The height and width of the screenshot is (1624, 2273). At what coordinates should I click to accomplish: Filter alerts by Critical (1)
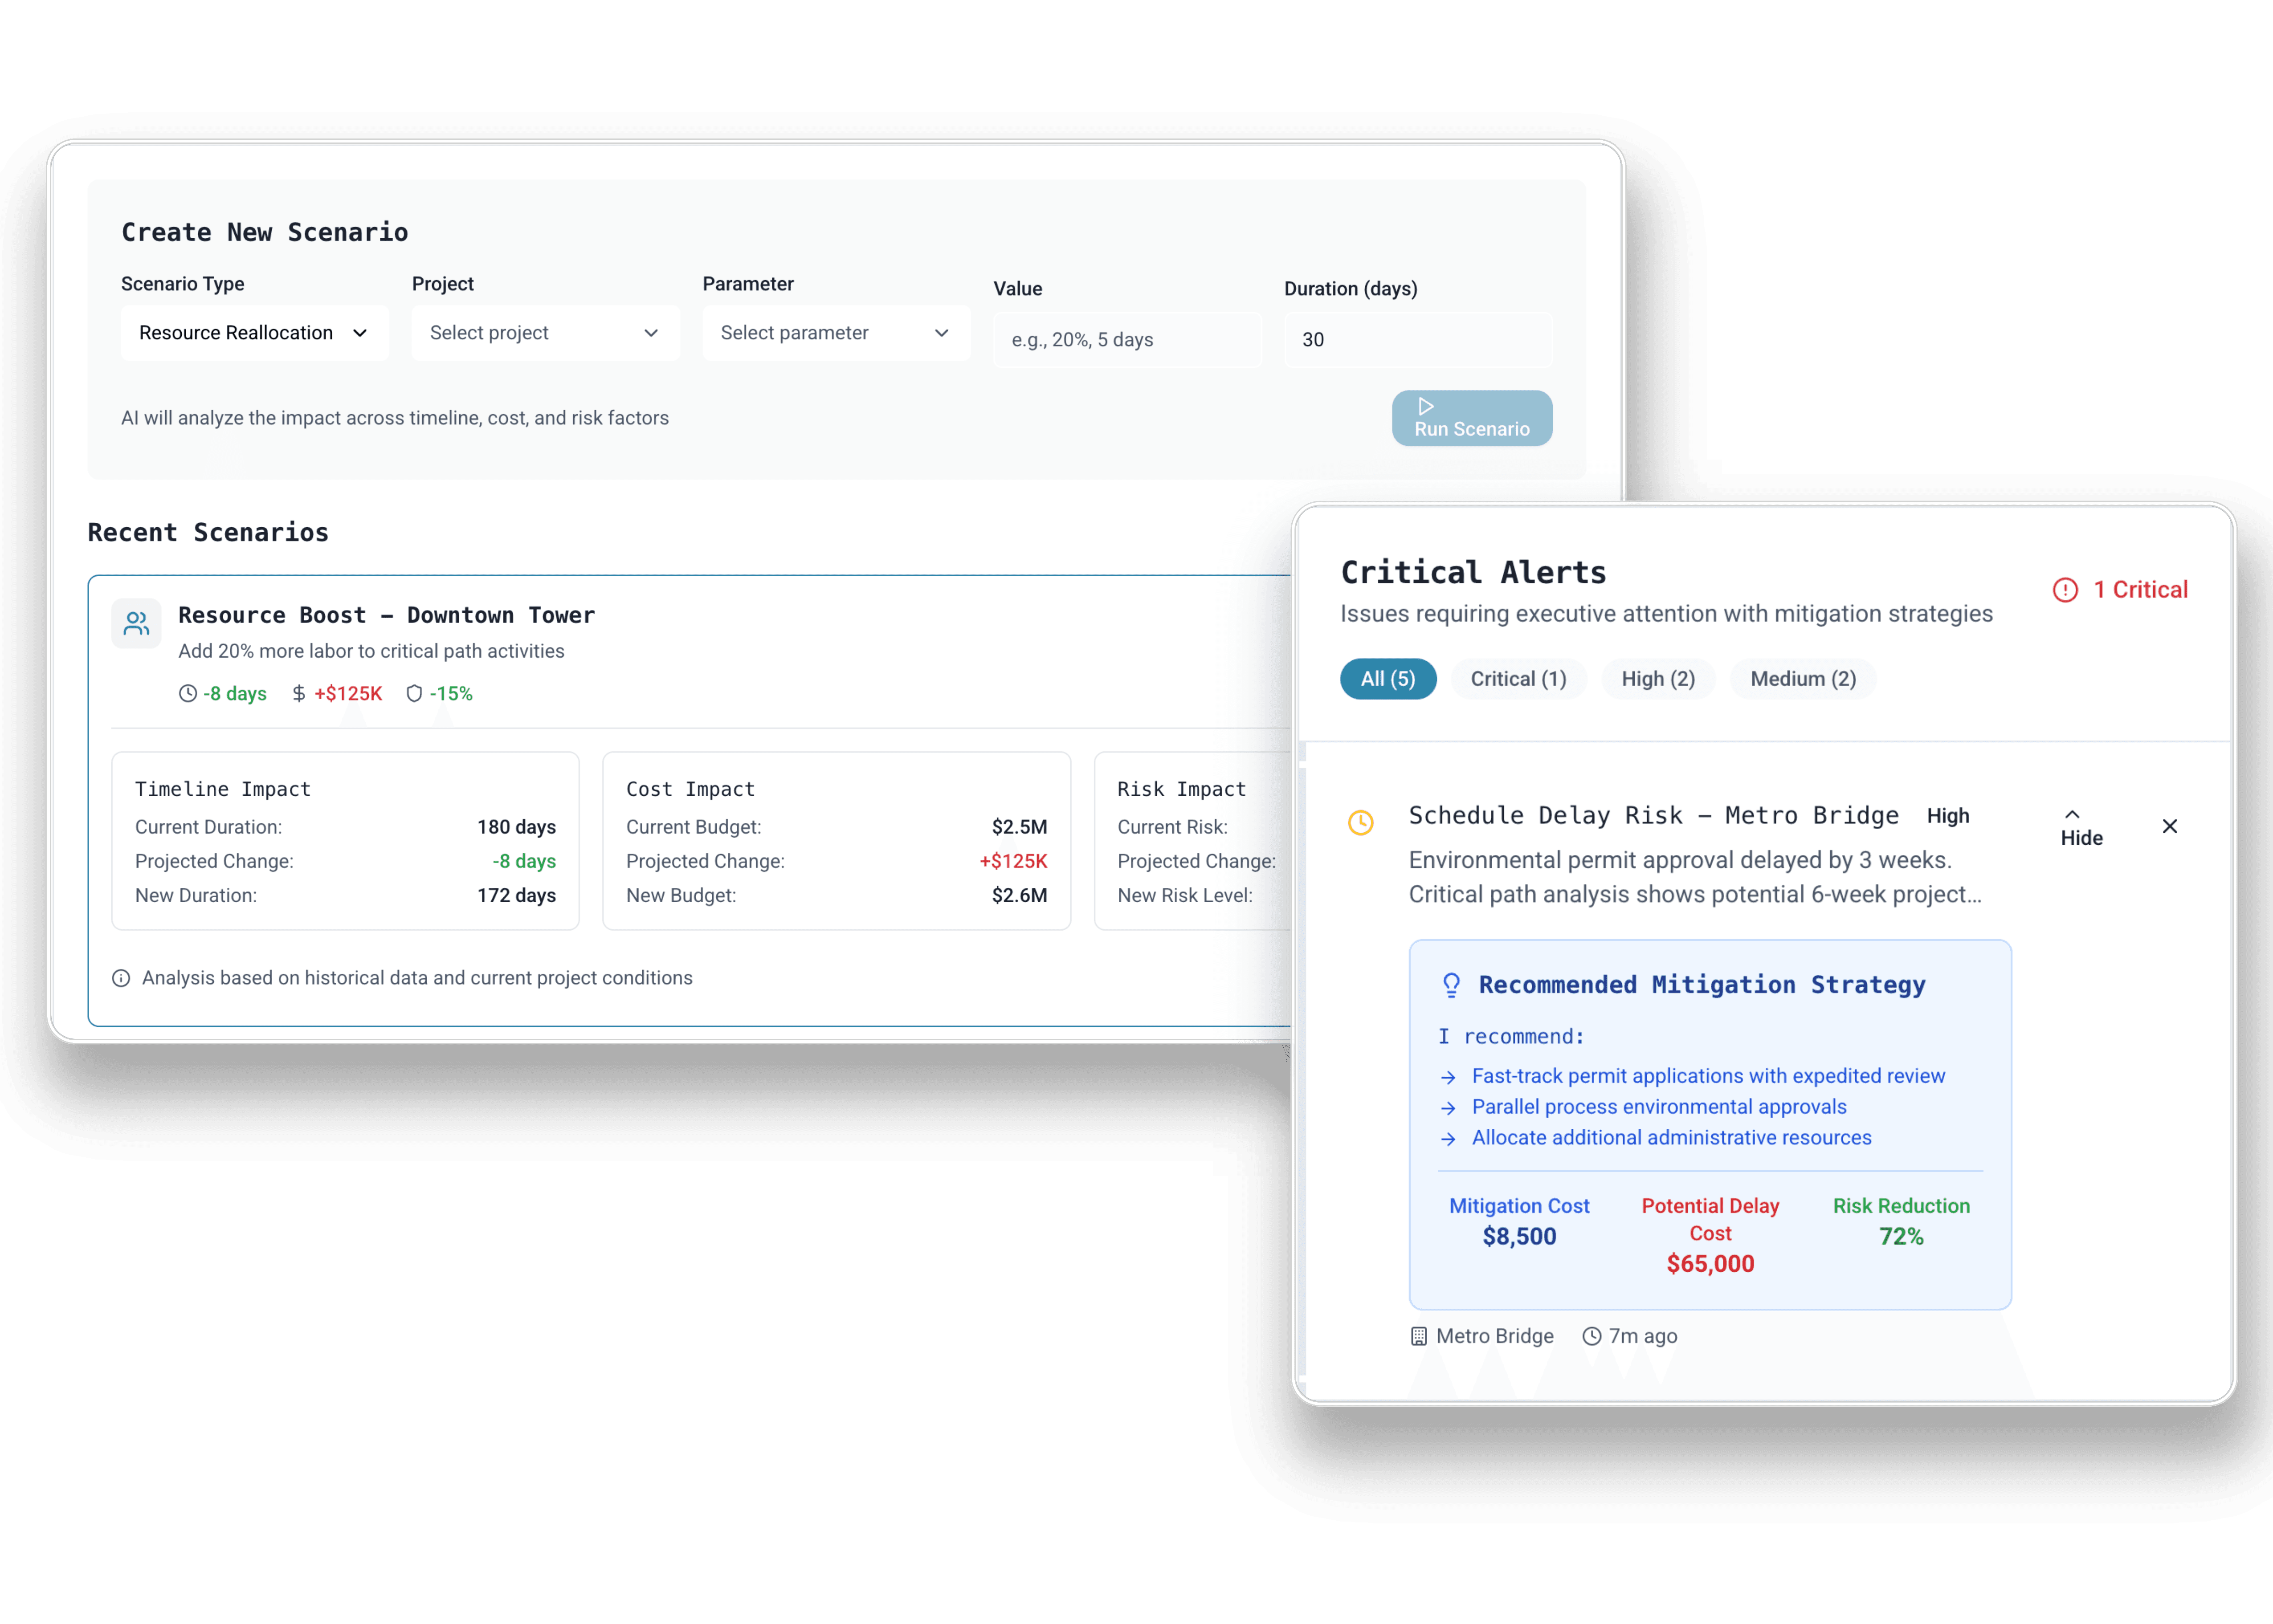[x=1517, y=679]
